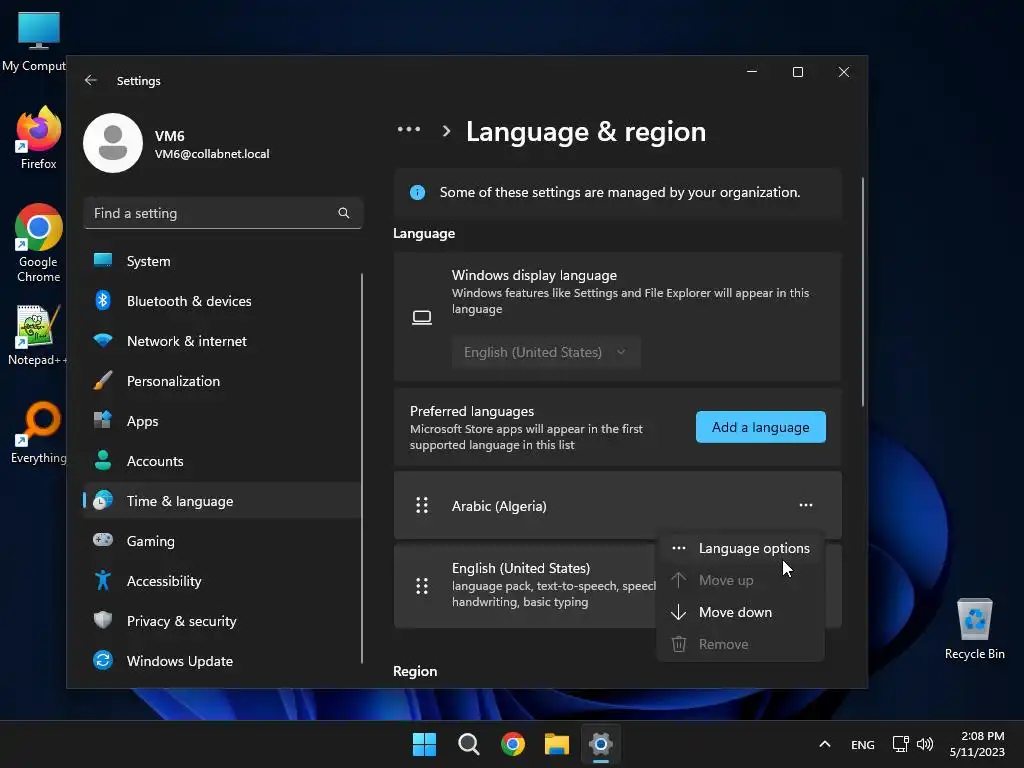Click the search magnifier in Find a setting
This screenshot has height=768, width=1024.
[344, 213]
